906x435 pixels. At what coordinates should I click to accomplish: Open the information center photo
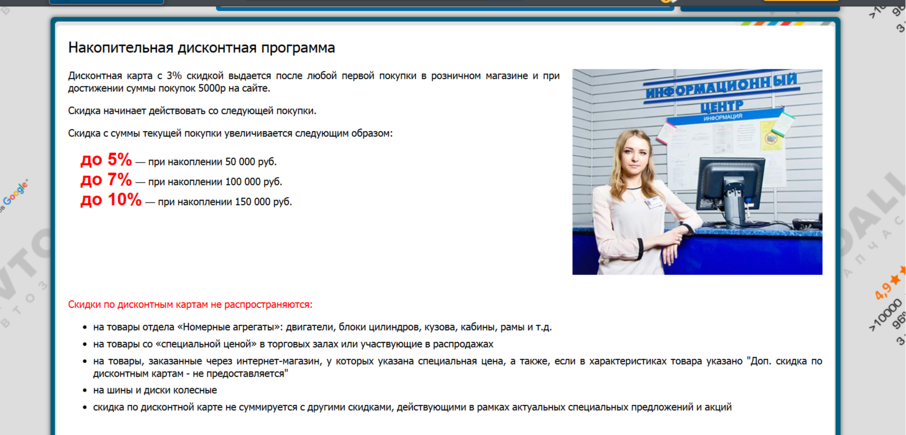pyautogui.click(x=697, y=172)
